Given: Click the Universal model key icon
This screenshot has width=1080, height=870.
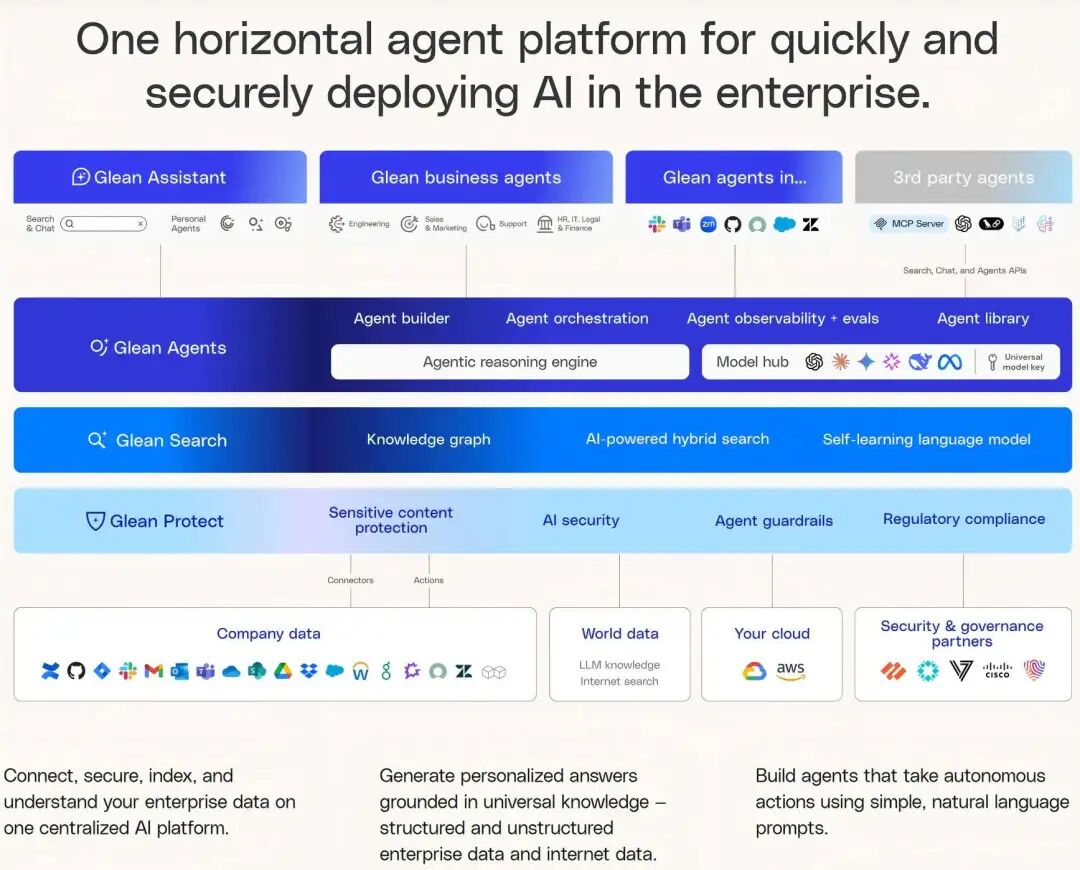Looking at the screenshot, I should click(x=993, y=362).
